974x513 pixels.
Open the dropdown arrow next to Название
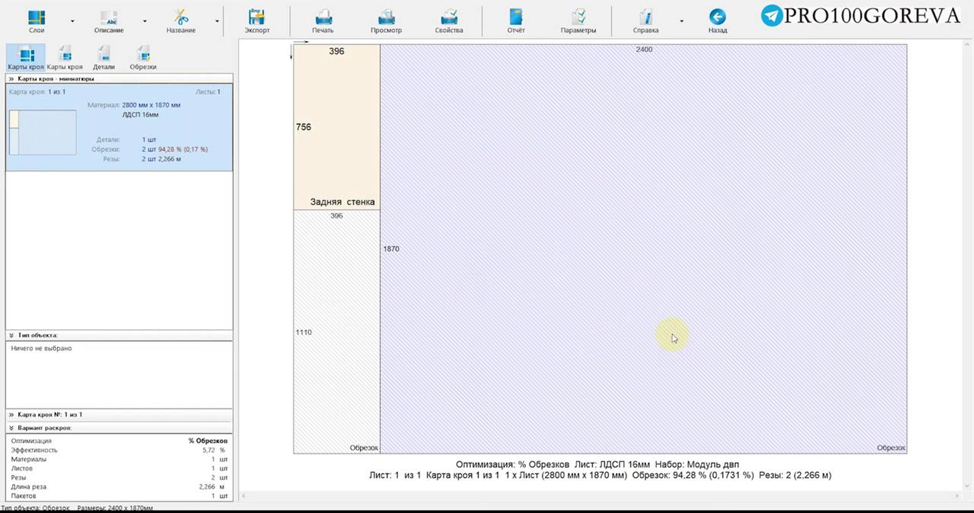[217, 21]
